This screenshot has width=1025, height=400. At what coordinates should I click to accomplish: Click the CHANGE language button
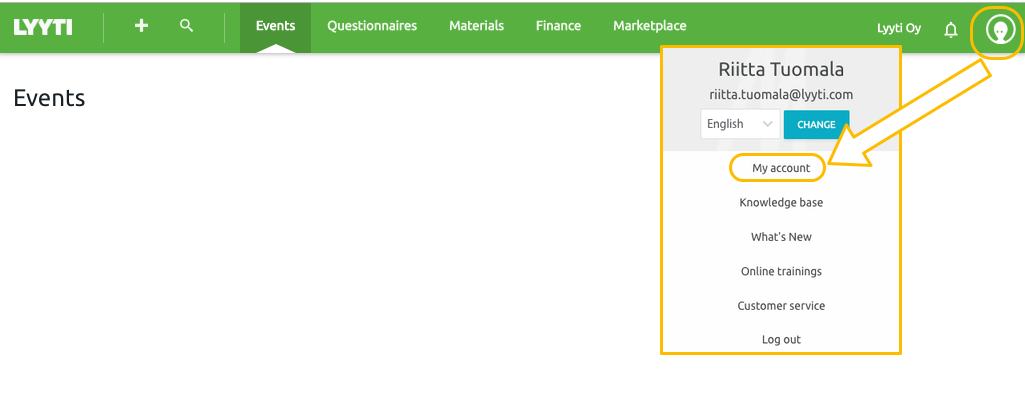816,124
